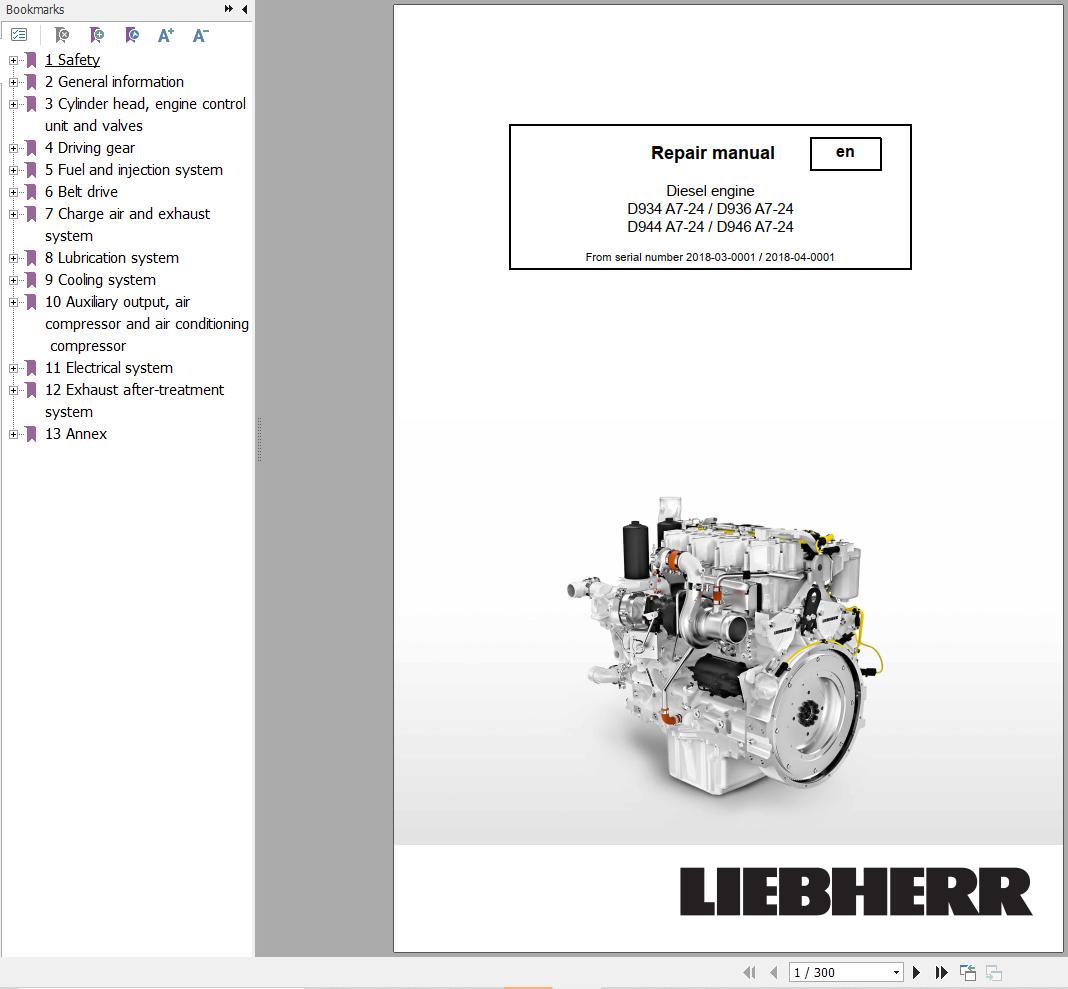Expand the 11 Electrical system bookmark

pyautogui.click(x=13, y=368)
